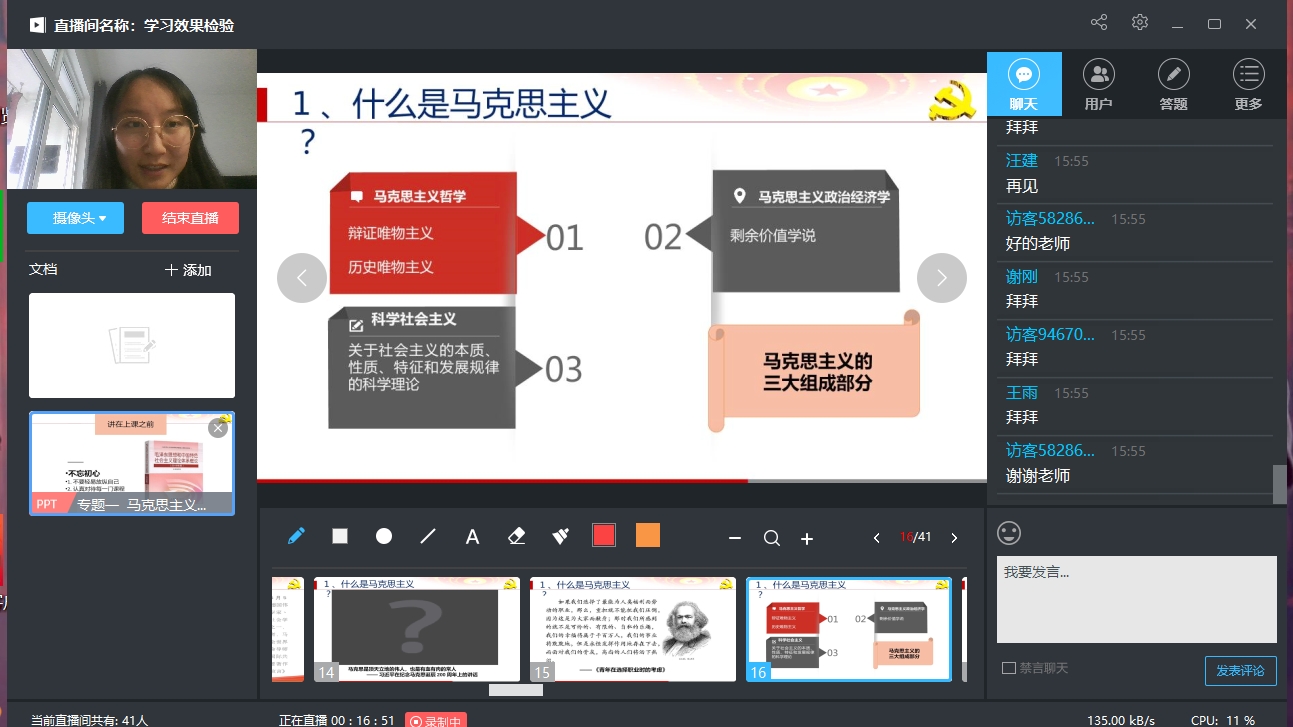The image size is (1293, 727).
Task: Select the eraser tool
Action: click(x=516, y=536)
